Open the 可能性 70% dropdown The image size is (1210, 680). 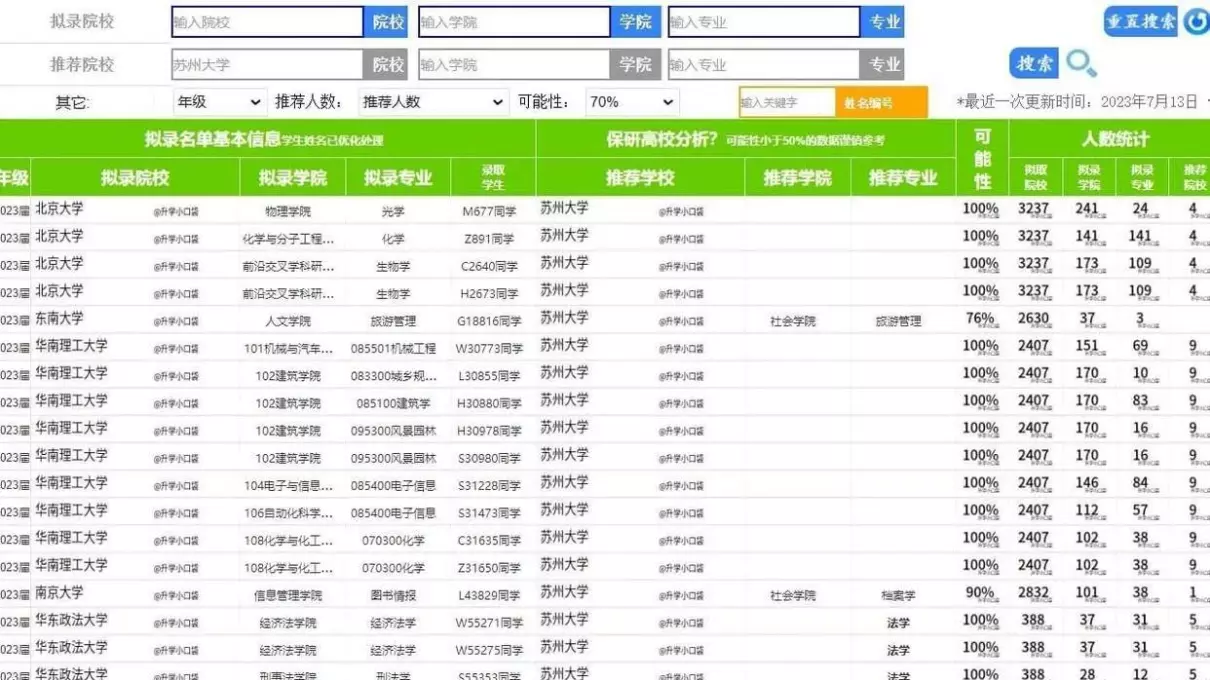coord(631,102)
